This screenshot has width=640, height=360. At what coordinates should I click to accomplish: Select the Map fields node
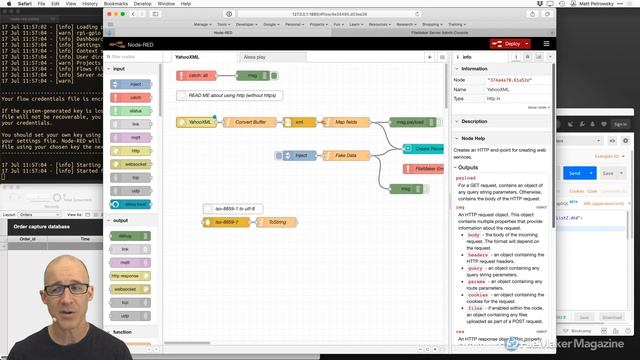(x=346, y=122)
